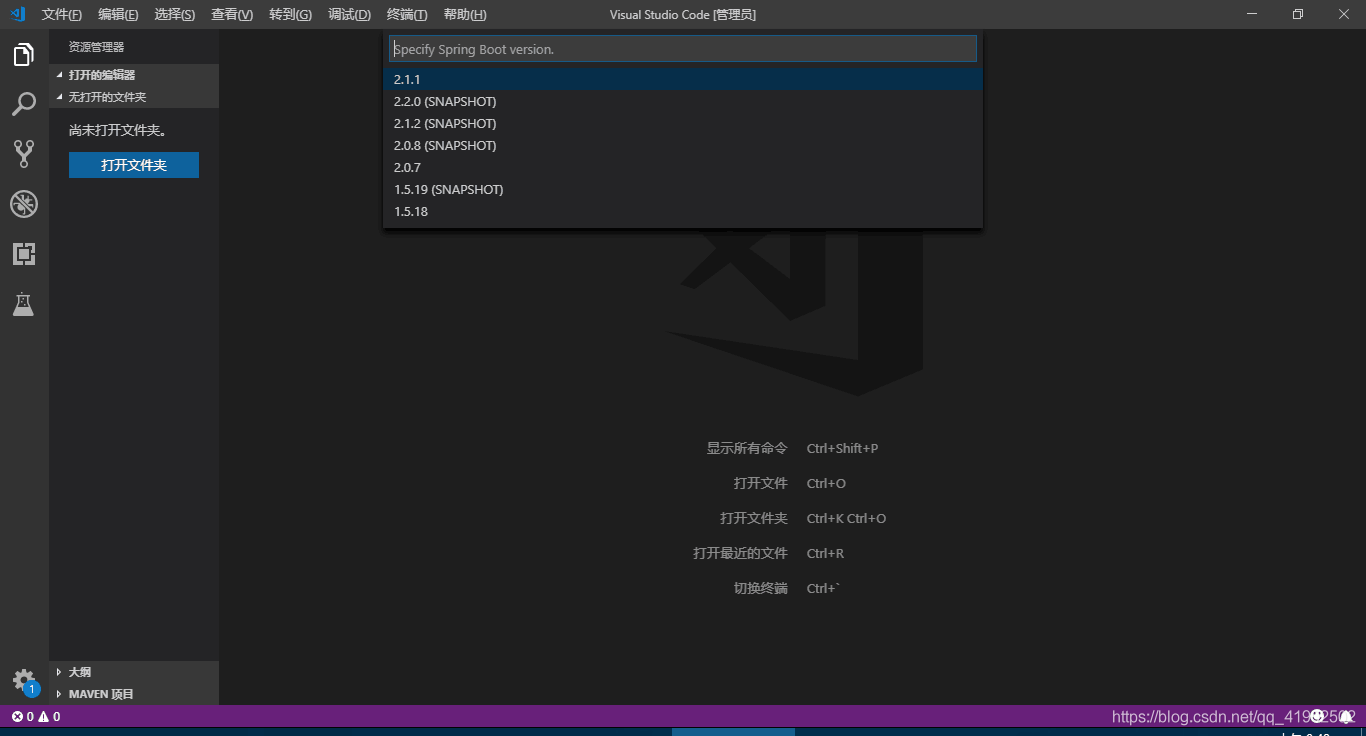This screenshot has height=736, width=1366.
Task: Open the Extensions view icon
Action: pos(24,254)
